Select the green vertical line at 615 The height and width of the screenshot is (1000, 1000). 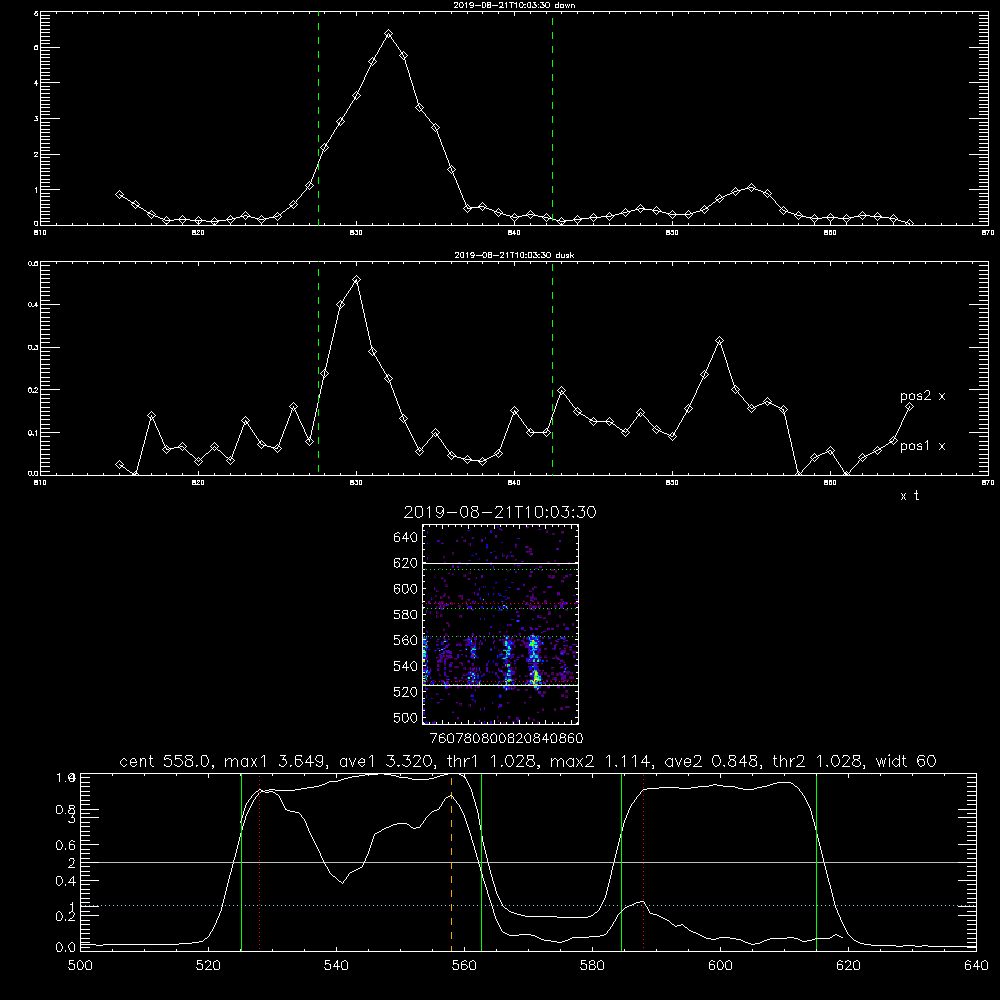tap(816, 862)
